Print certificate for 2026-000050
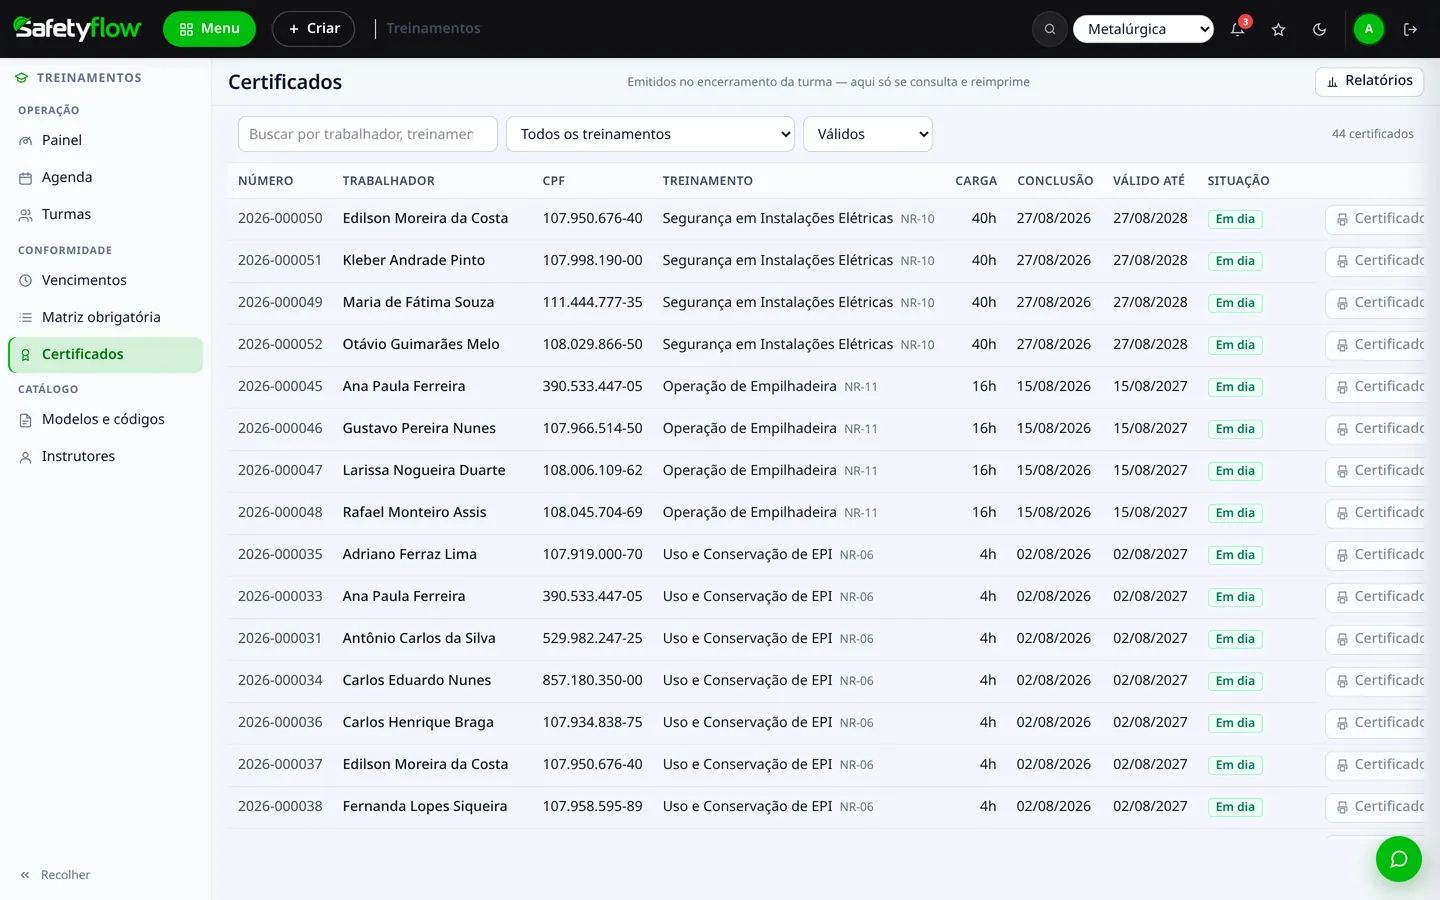The width and height of the screenshot is (1440, 900). (1377, 219)
